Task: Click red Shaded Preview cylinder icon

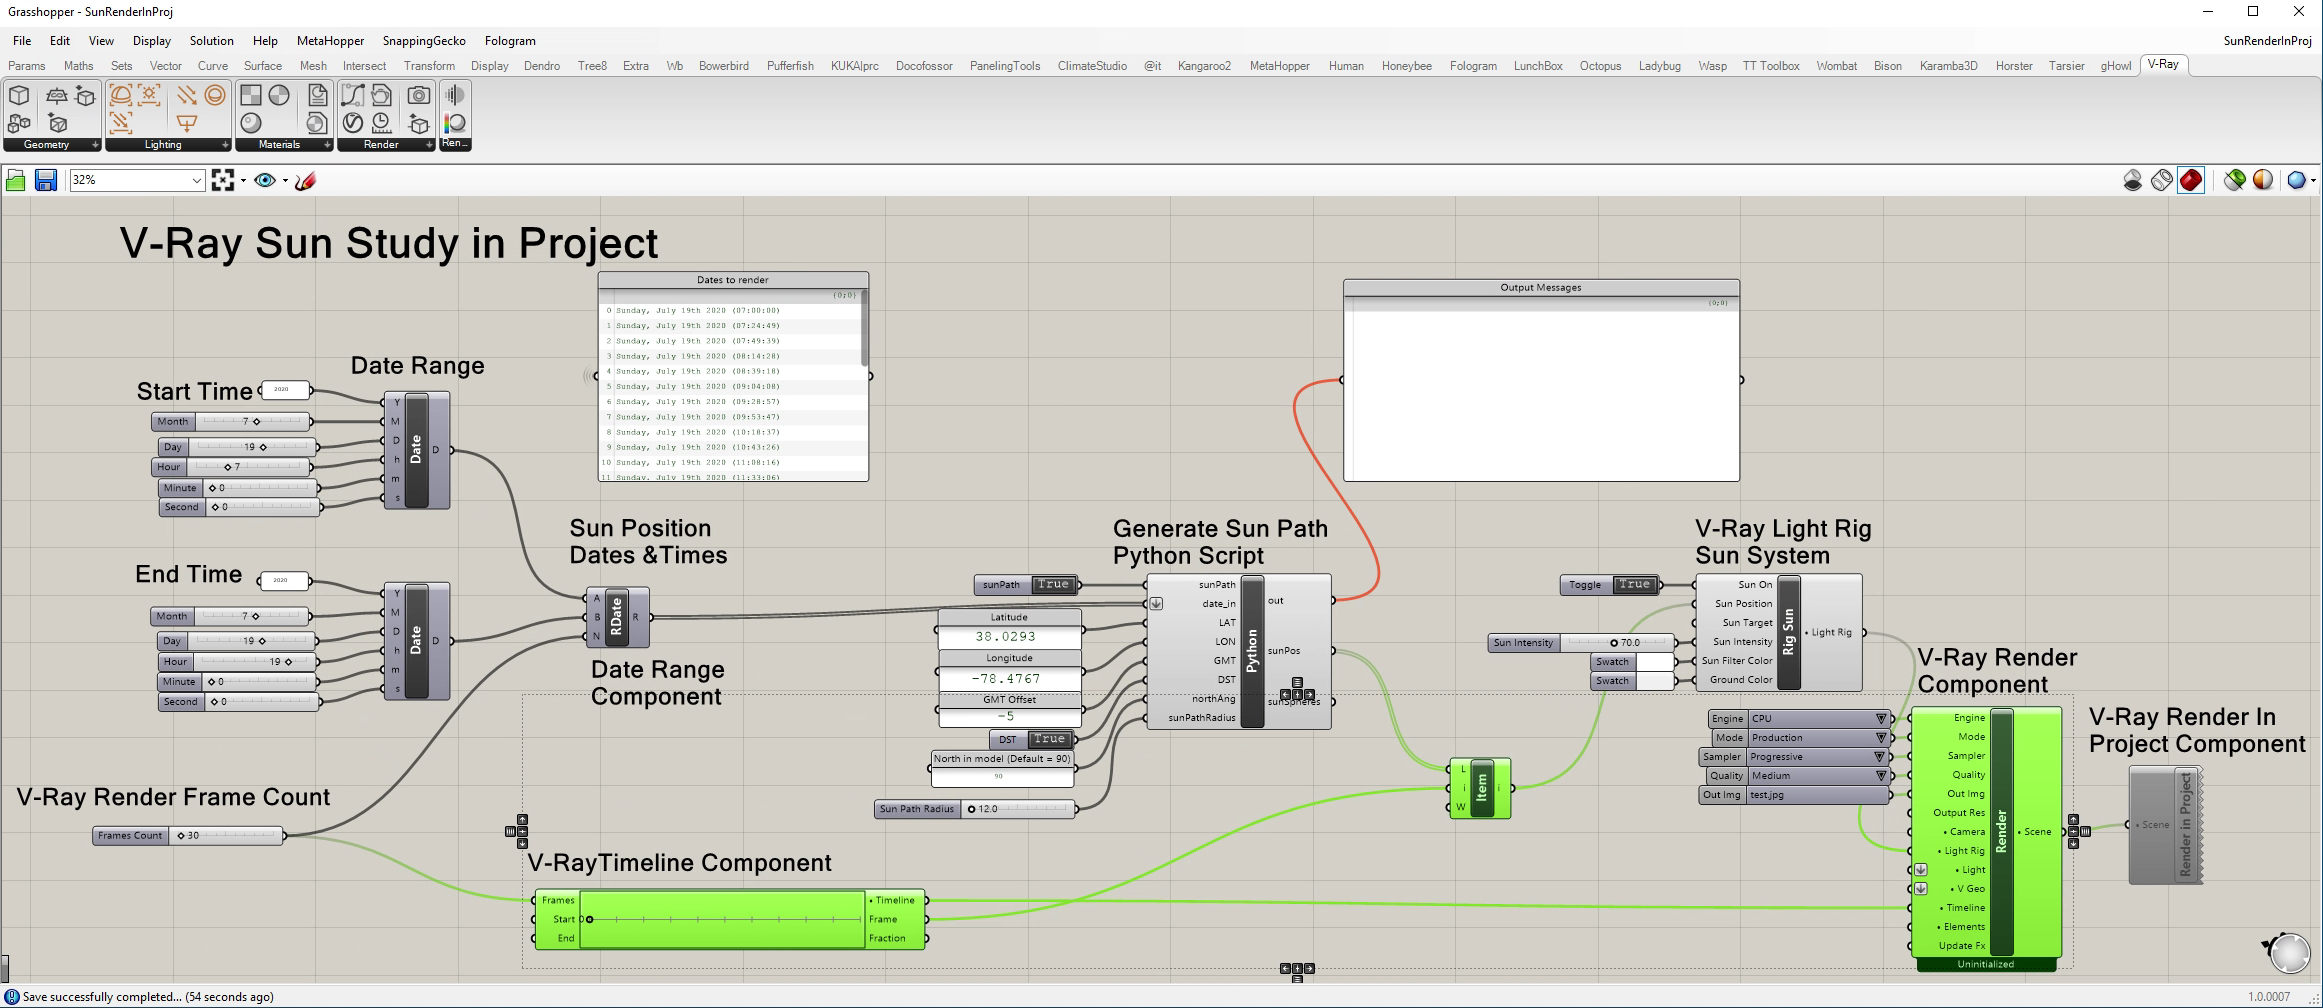Action: 2190,180
